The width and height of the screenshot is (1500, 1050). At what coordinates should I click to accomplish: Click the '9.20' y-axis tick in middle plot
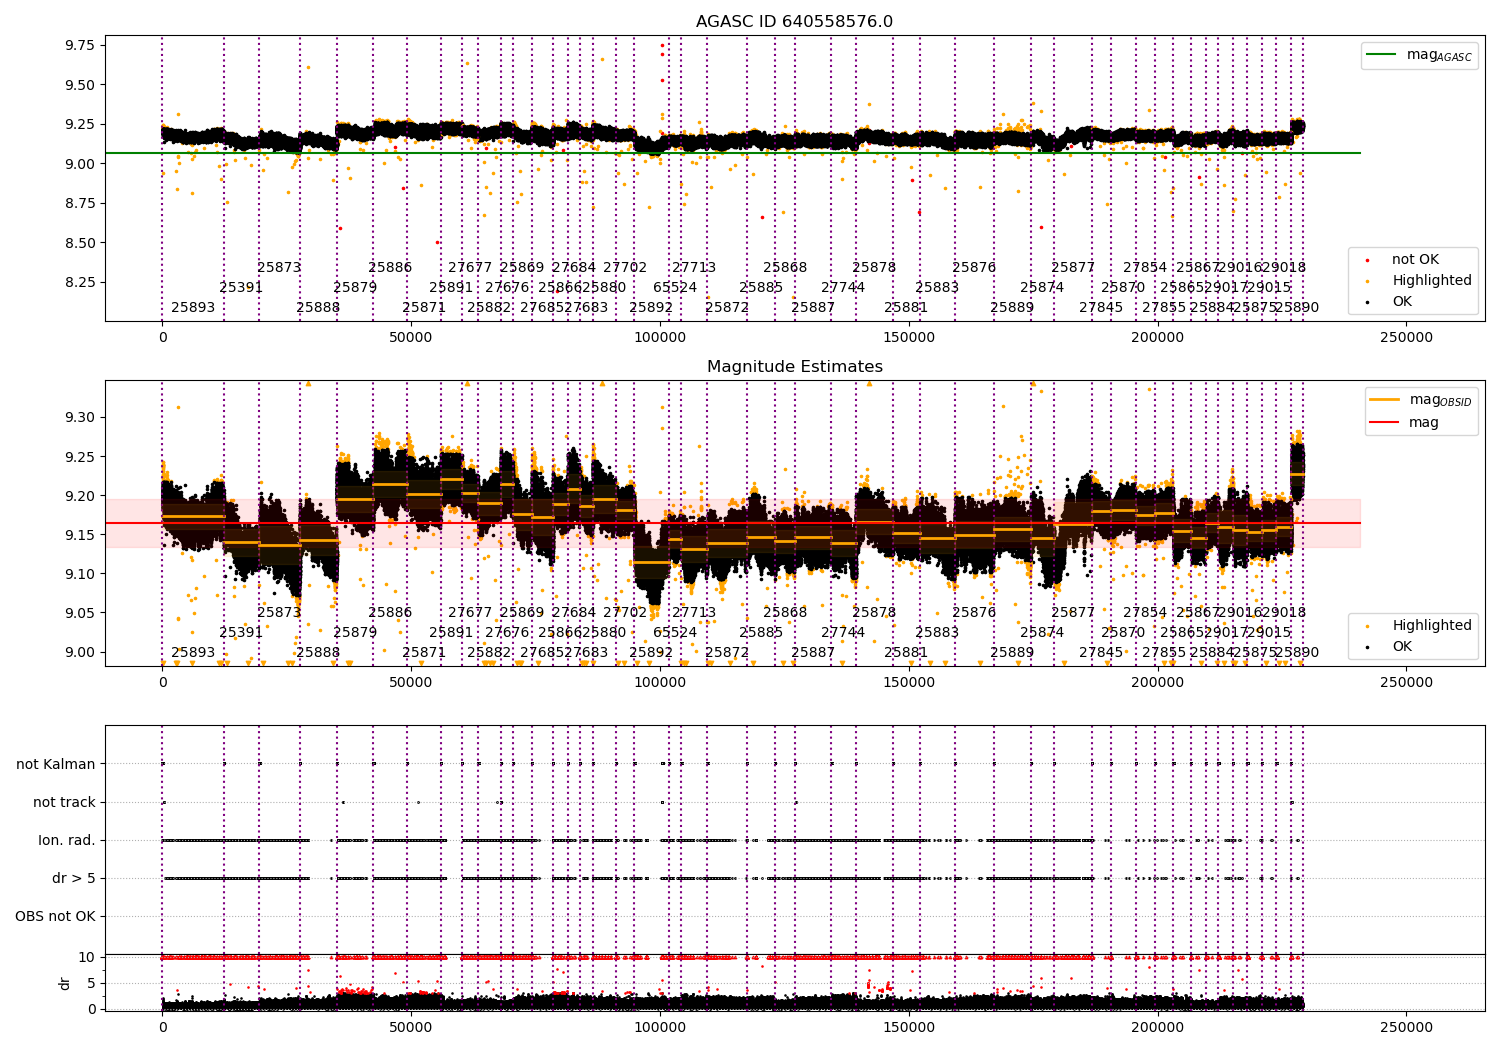pyautogui.click(x=79, y=496)
